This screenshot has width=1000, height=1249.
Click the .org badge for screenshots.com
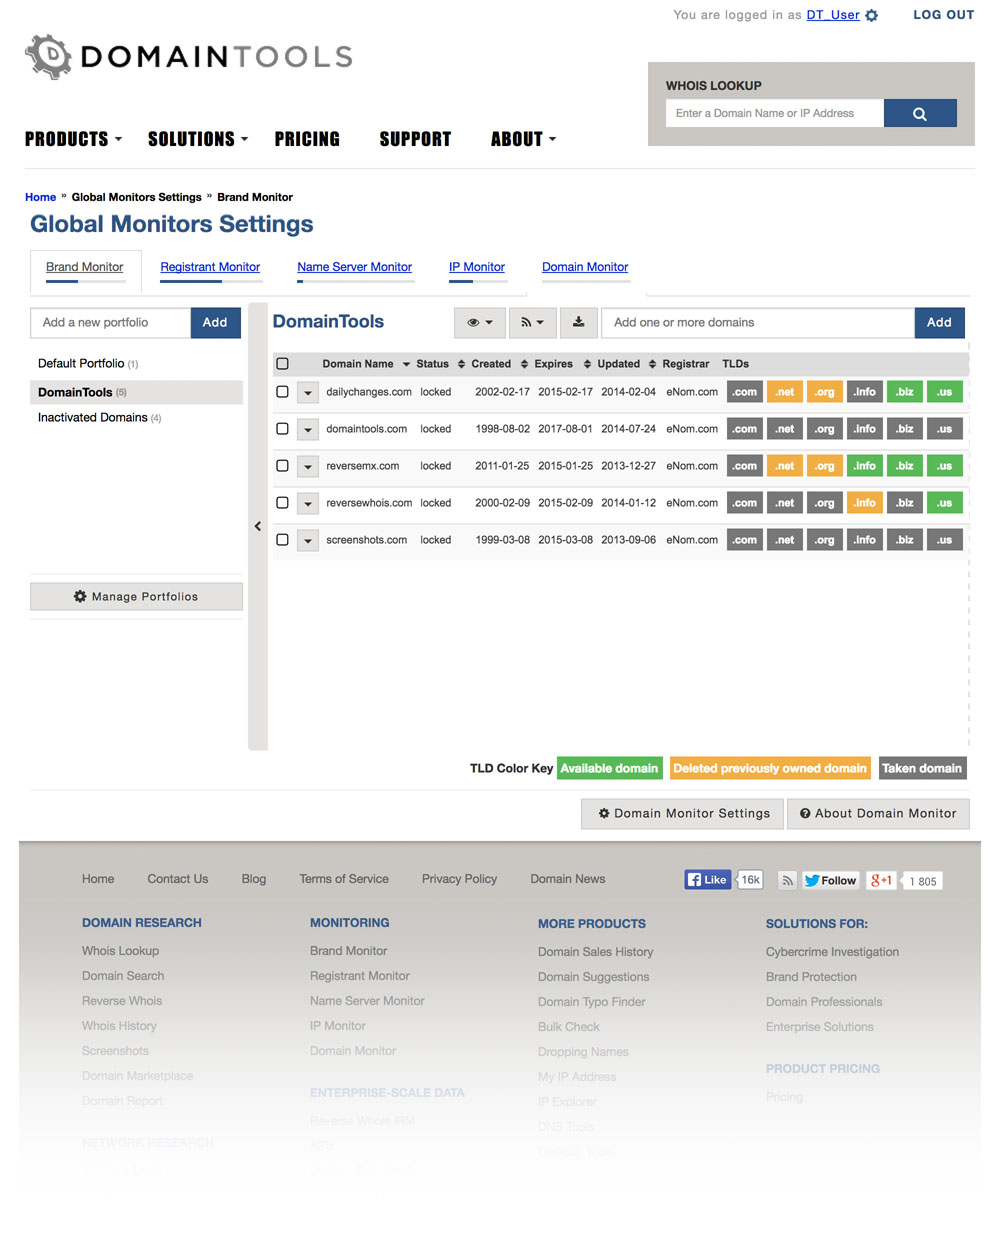tap(825, 540)
